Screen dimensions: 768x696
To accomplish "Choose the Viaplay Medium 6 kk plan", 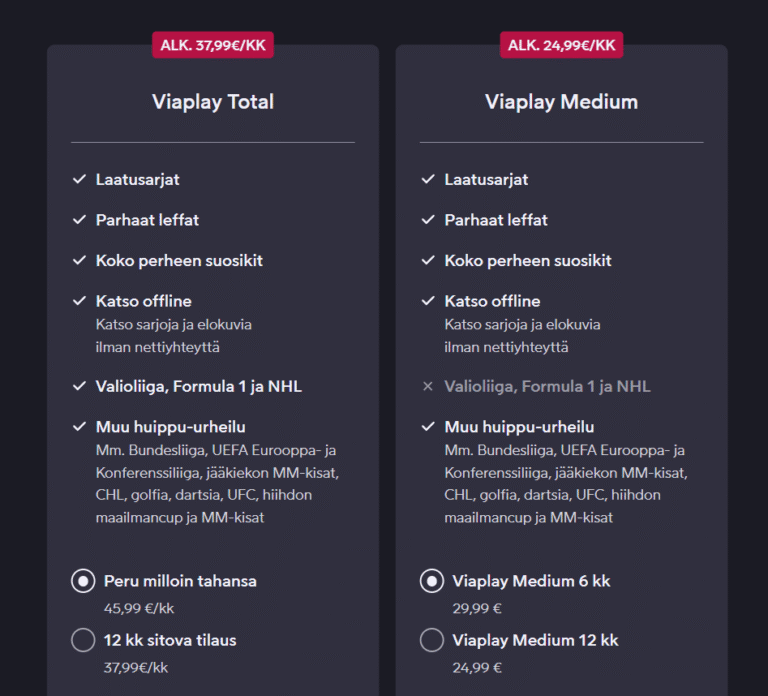I will tap(432, 581).
